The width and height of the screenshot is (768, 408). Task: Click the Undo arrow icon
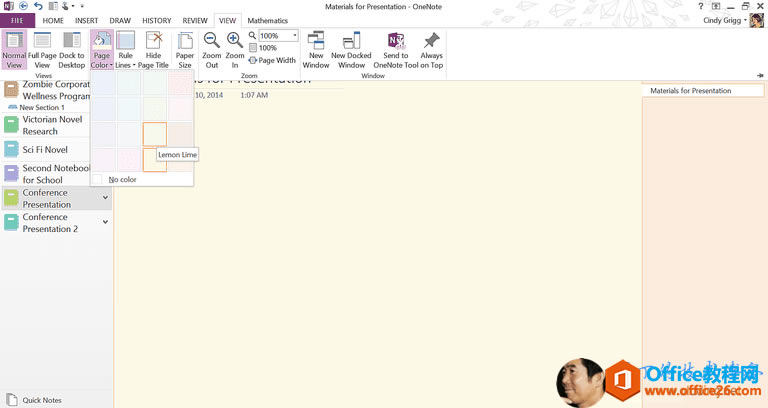(38, 6)
